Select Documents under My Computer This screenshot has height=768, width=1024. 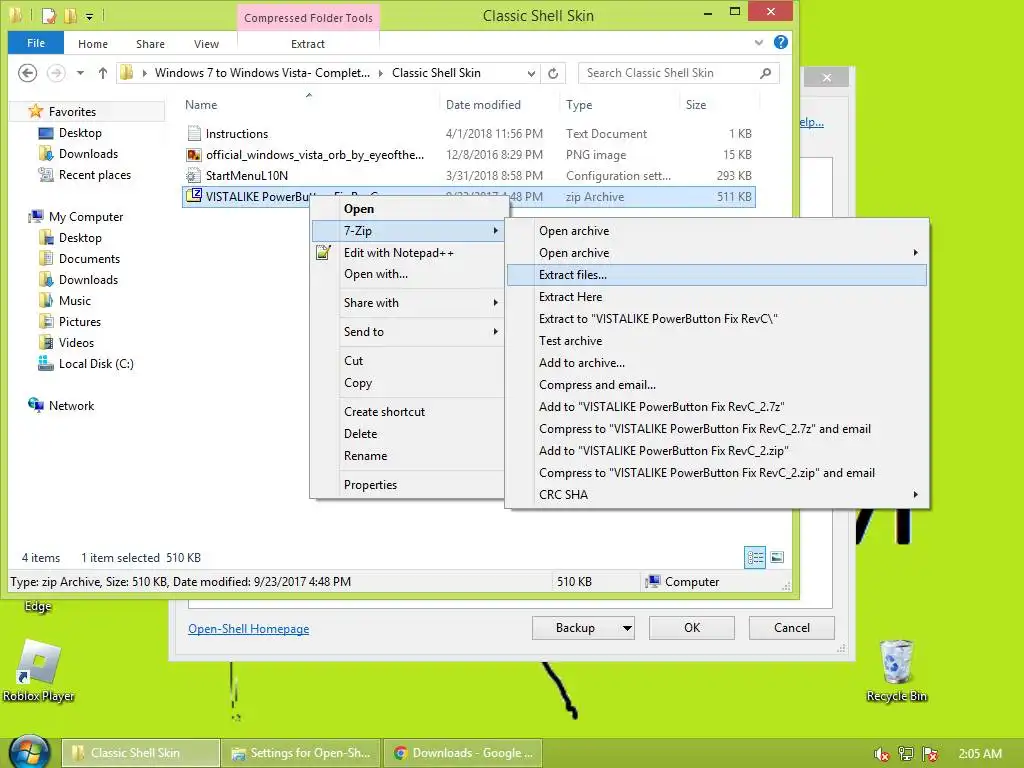click(80, 259)
